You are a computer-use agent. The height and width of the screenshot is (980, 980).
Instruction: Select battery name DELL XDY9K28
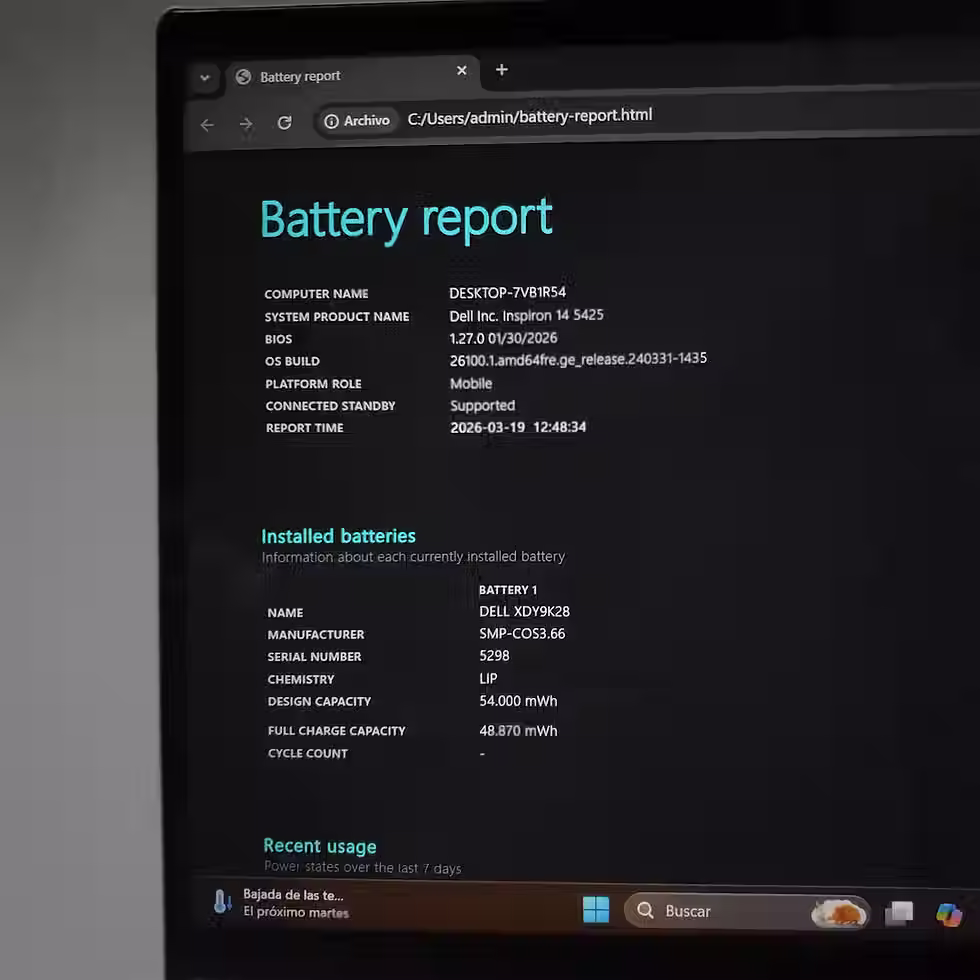click(x=524, y=611)
